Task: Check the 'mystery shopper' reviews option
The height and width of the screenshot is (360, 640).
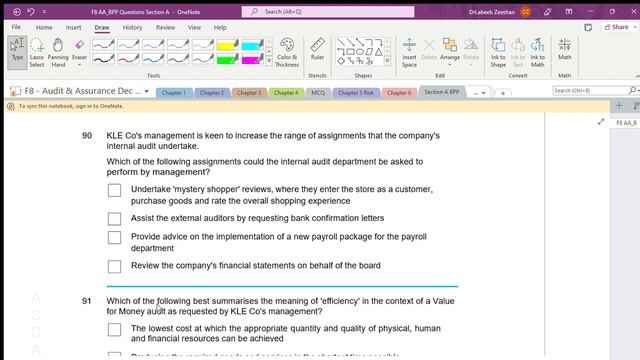Action: [x=114, y=190]
